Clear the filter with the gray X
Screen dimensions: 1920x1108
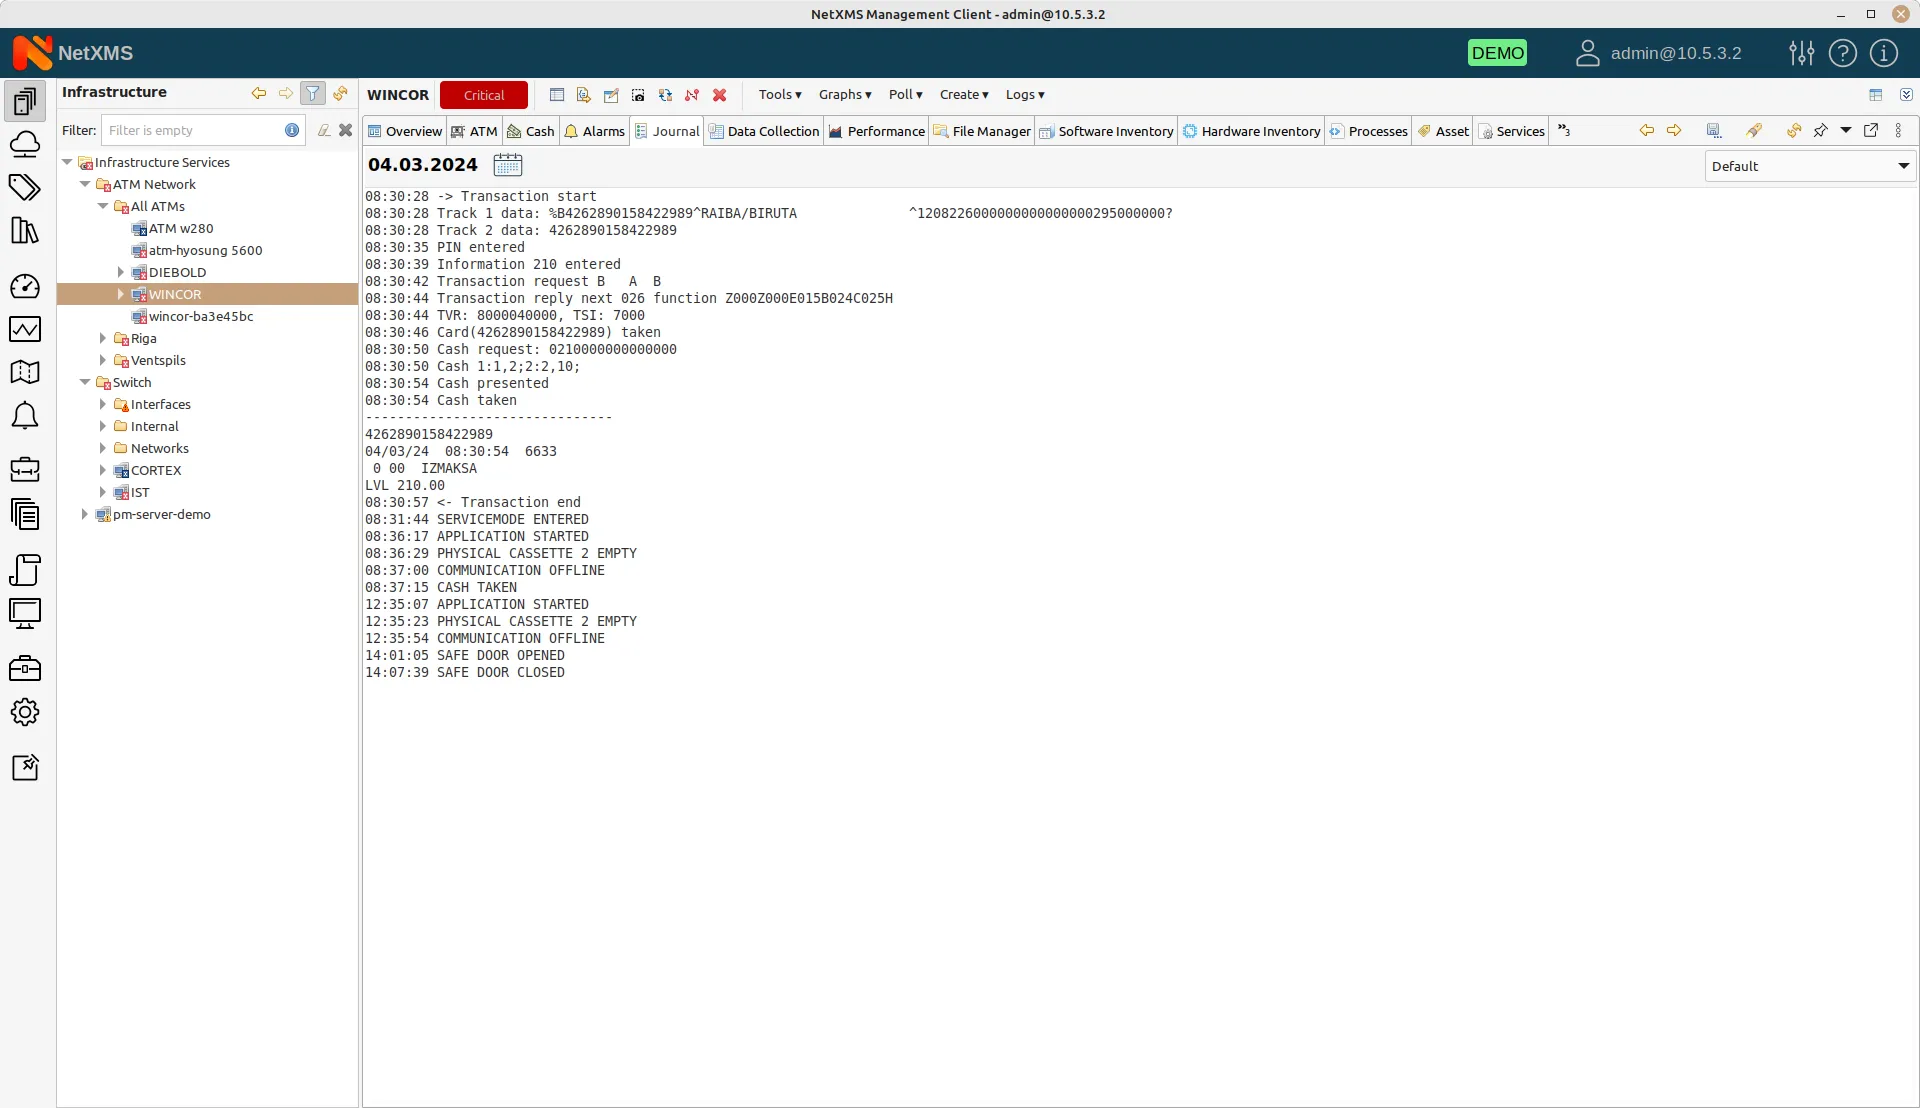tap(346, 130)
